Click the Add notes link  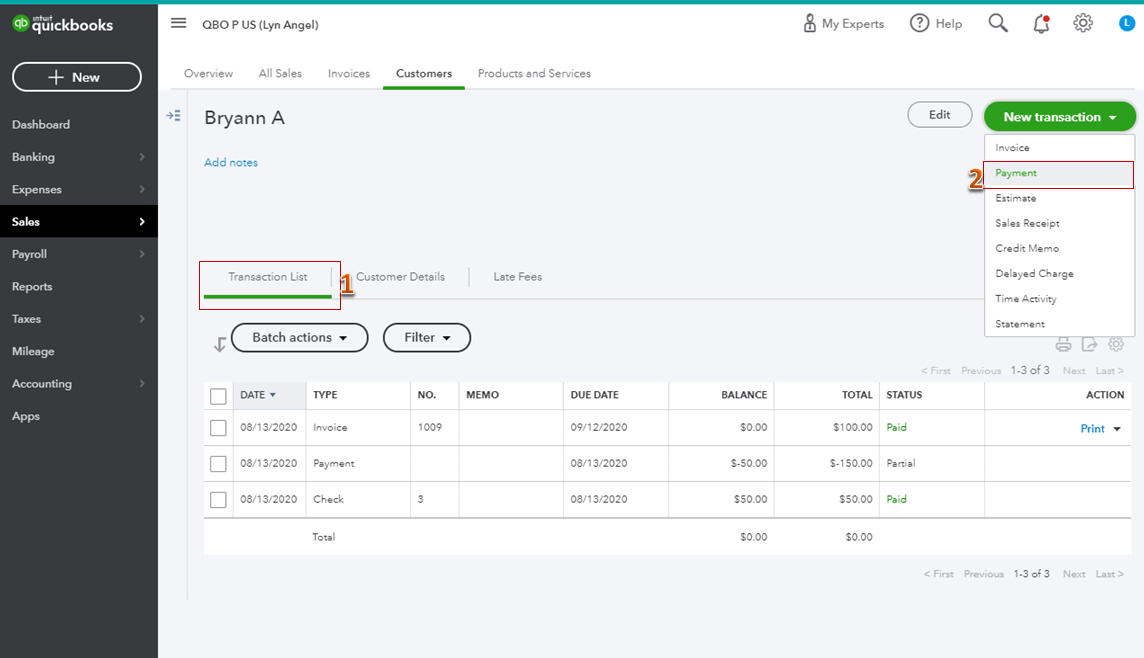[231, 163]
